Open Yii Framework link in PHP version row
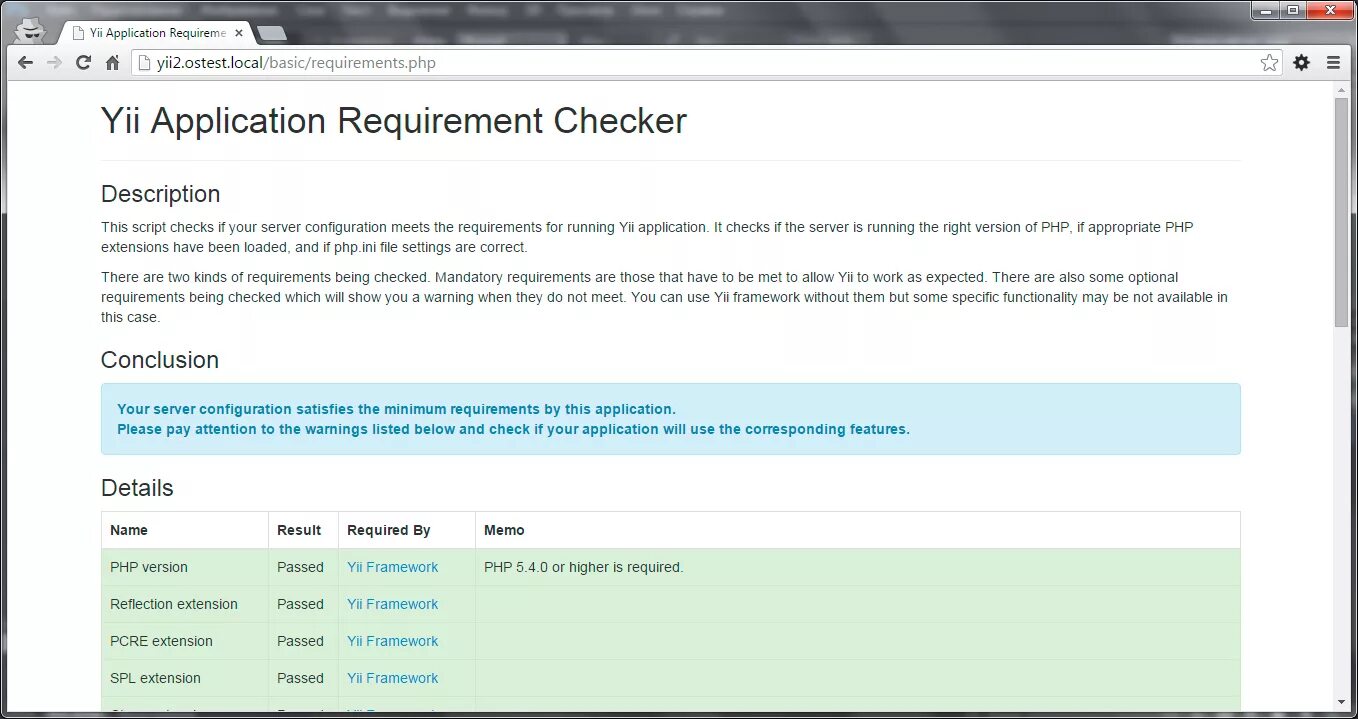This screenshot has height=719, width=1358. 392,567
